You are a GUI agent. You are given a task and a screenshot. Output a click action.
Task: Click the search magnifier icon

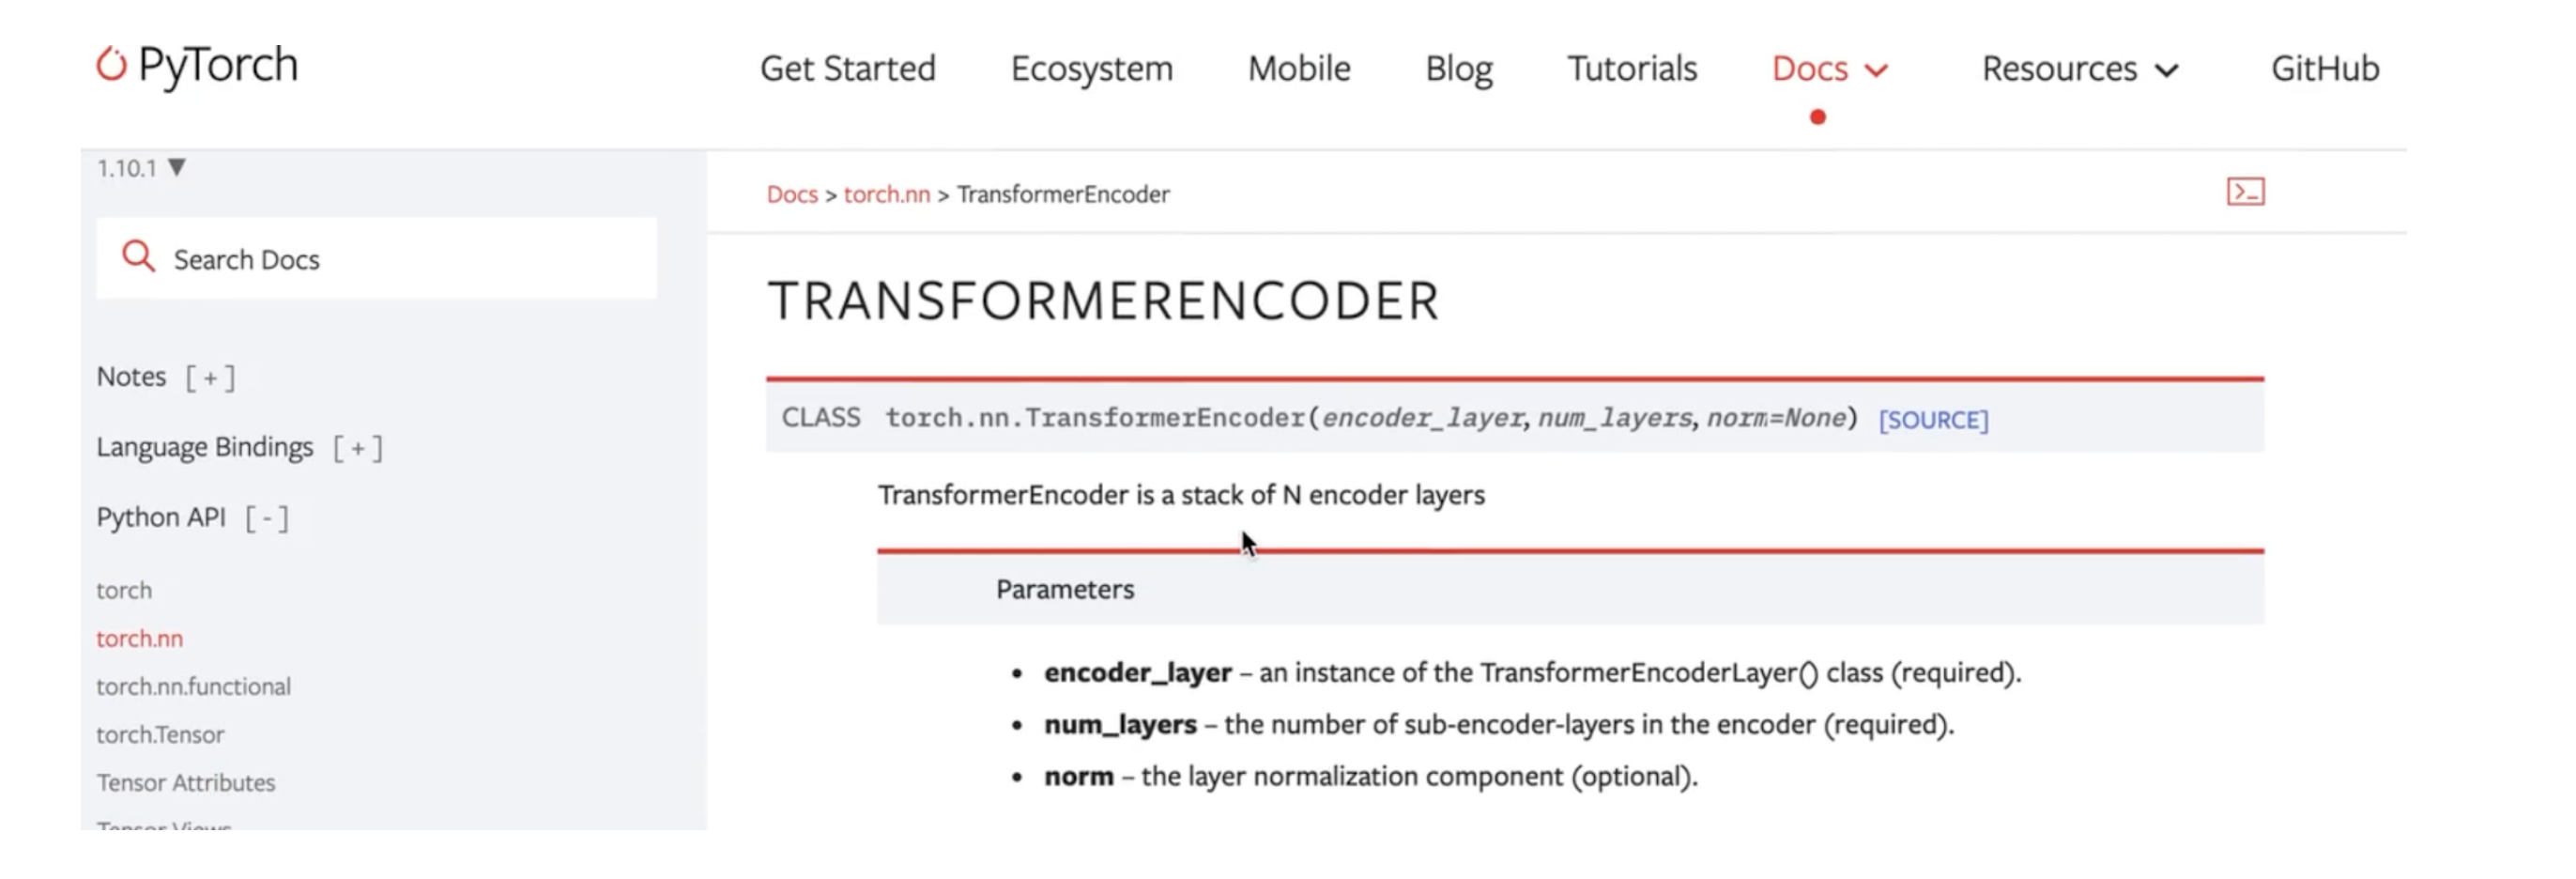138,257
